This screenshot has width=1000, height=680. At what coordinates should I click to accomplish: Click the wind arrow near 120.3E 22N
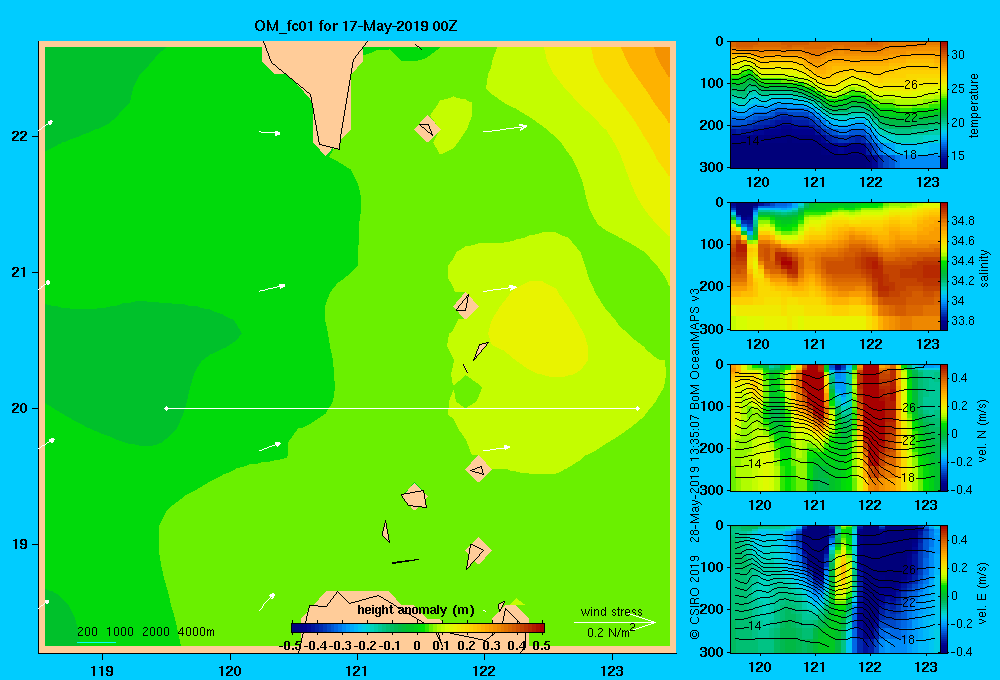pyautogui.click(x=270, y=133)
